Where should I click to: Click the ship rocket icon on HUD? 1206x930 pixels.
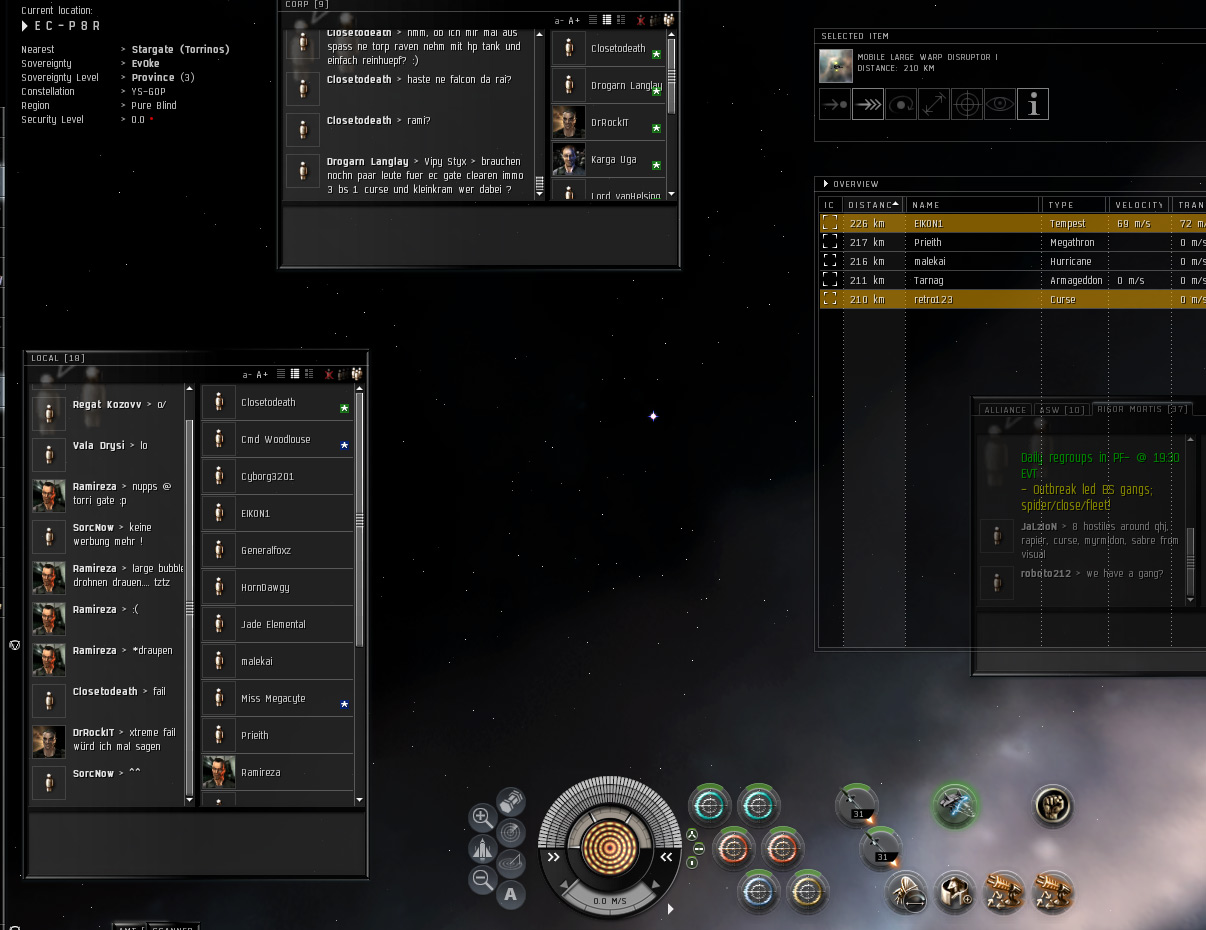(x=482, y=849)
